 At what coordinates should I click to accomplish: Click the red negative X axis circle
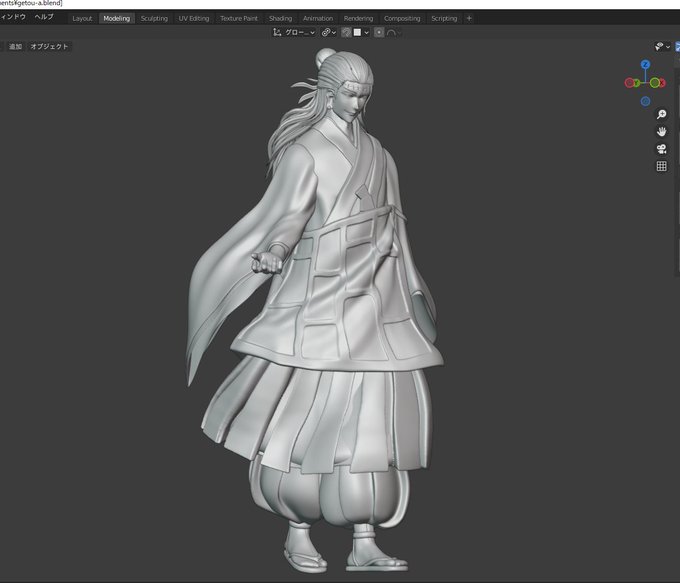[629, 82]
